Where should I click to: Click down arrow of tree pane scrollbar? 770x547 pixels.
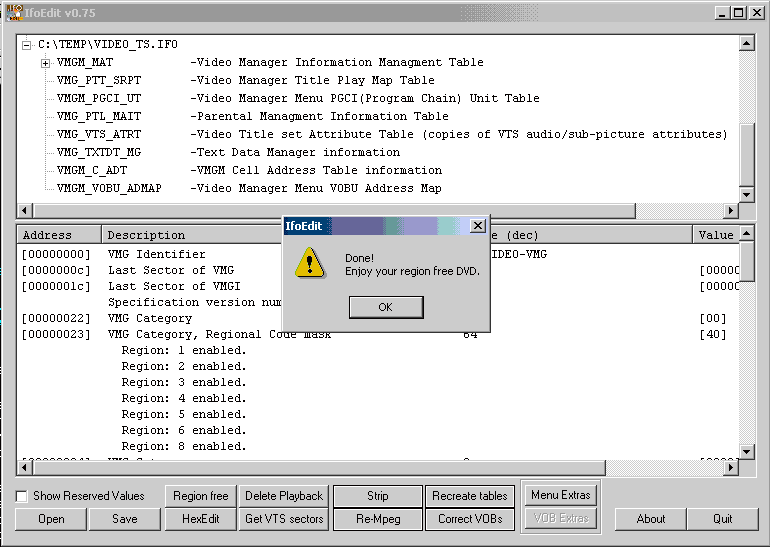pos(746,194)
